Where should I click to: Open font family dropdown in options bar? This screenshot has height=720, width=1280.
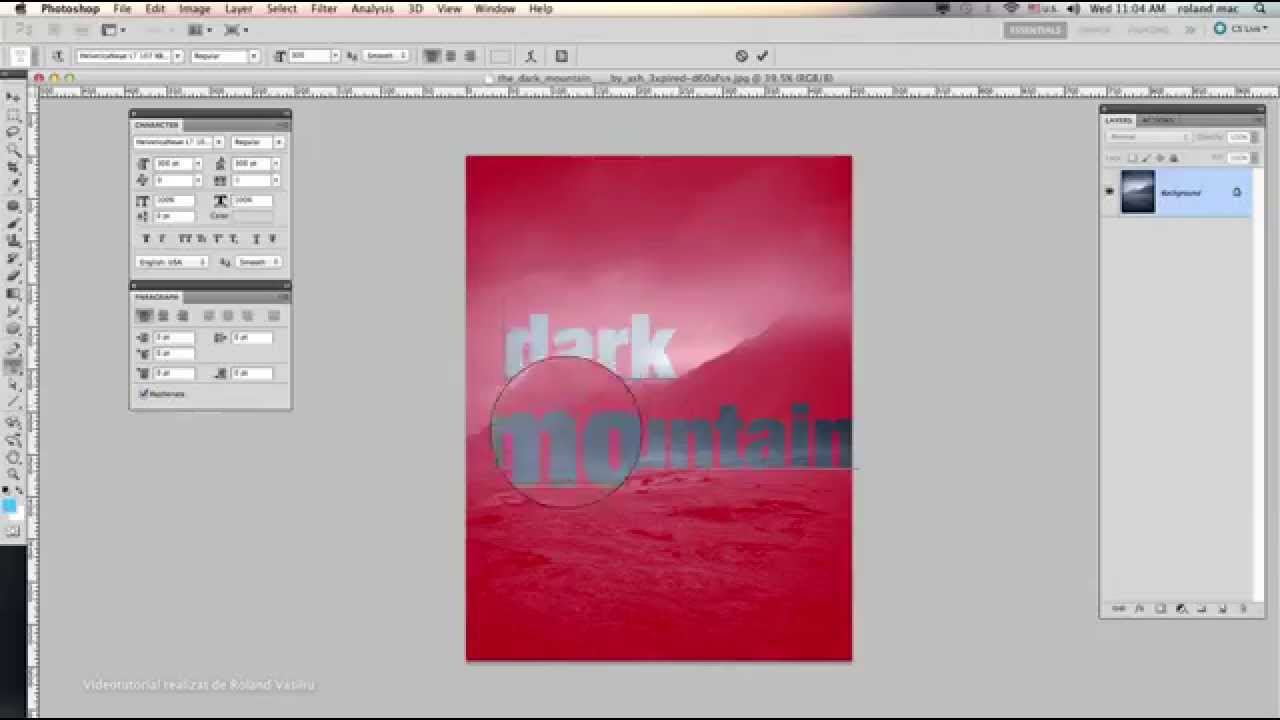click(x=178, y=56)
